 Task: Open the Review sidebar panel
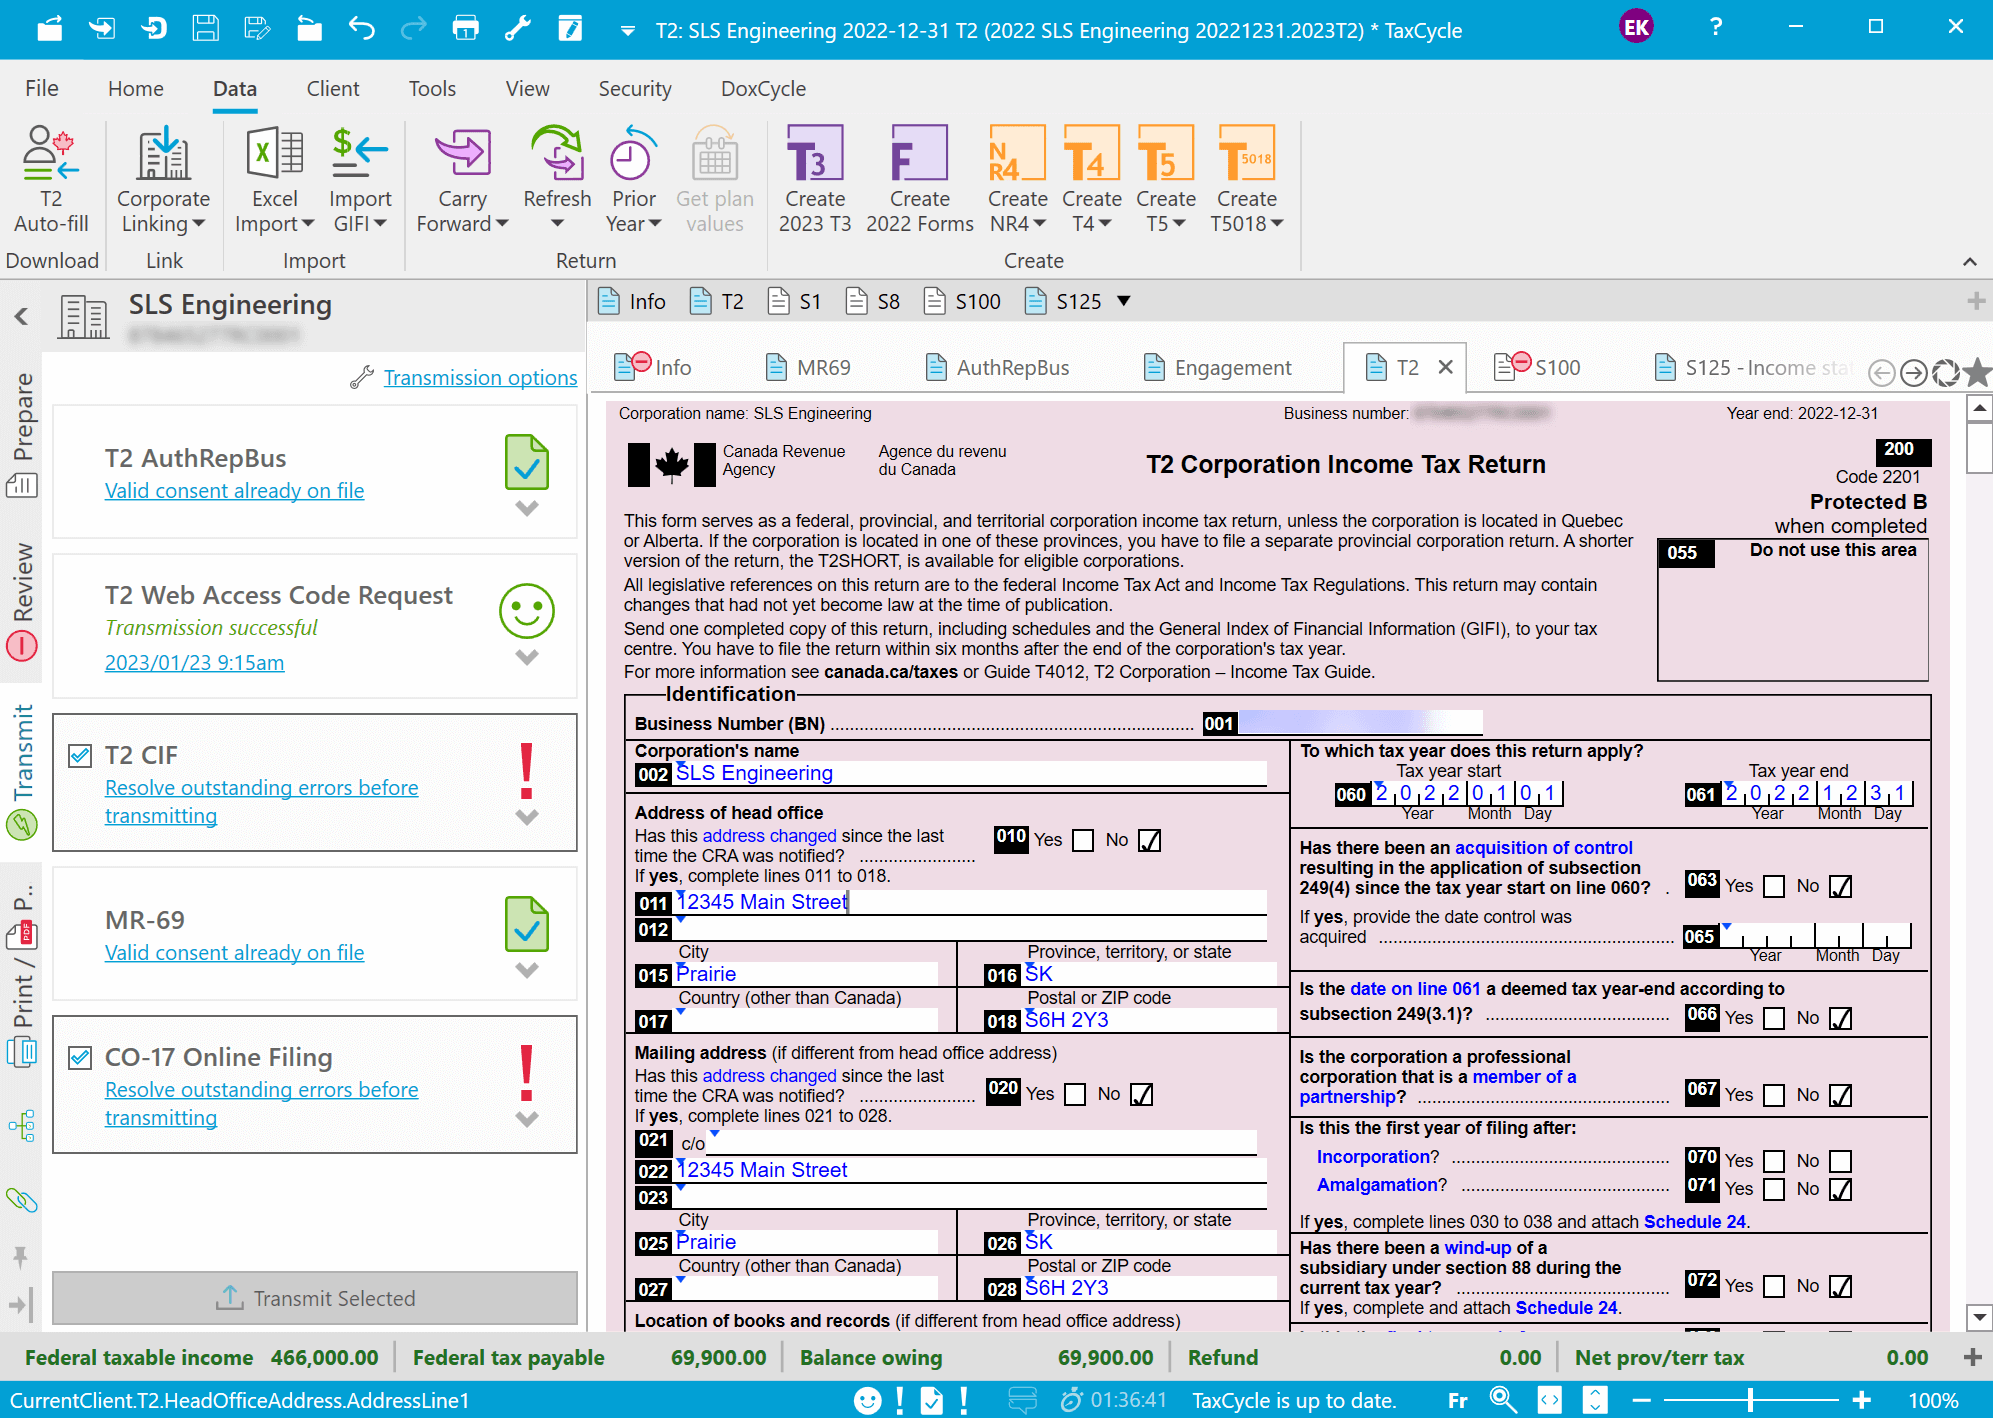tap(22, 602)
